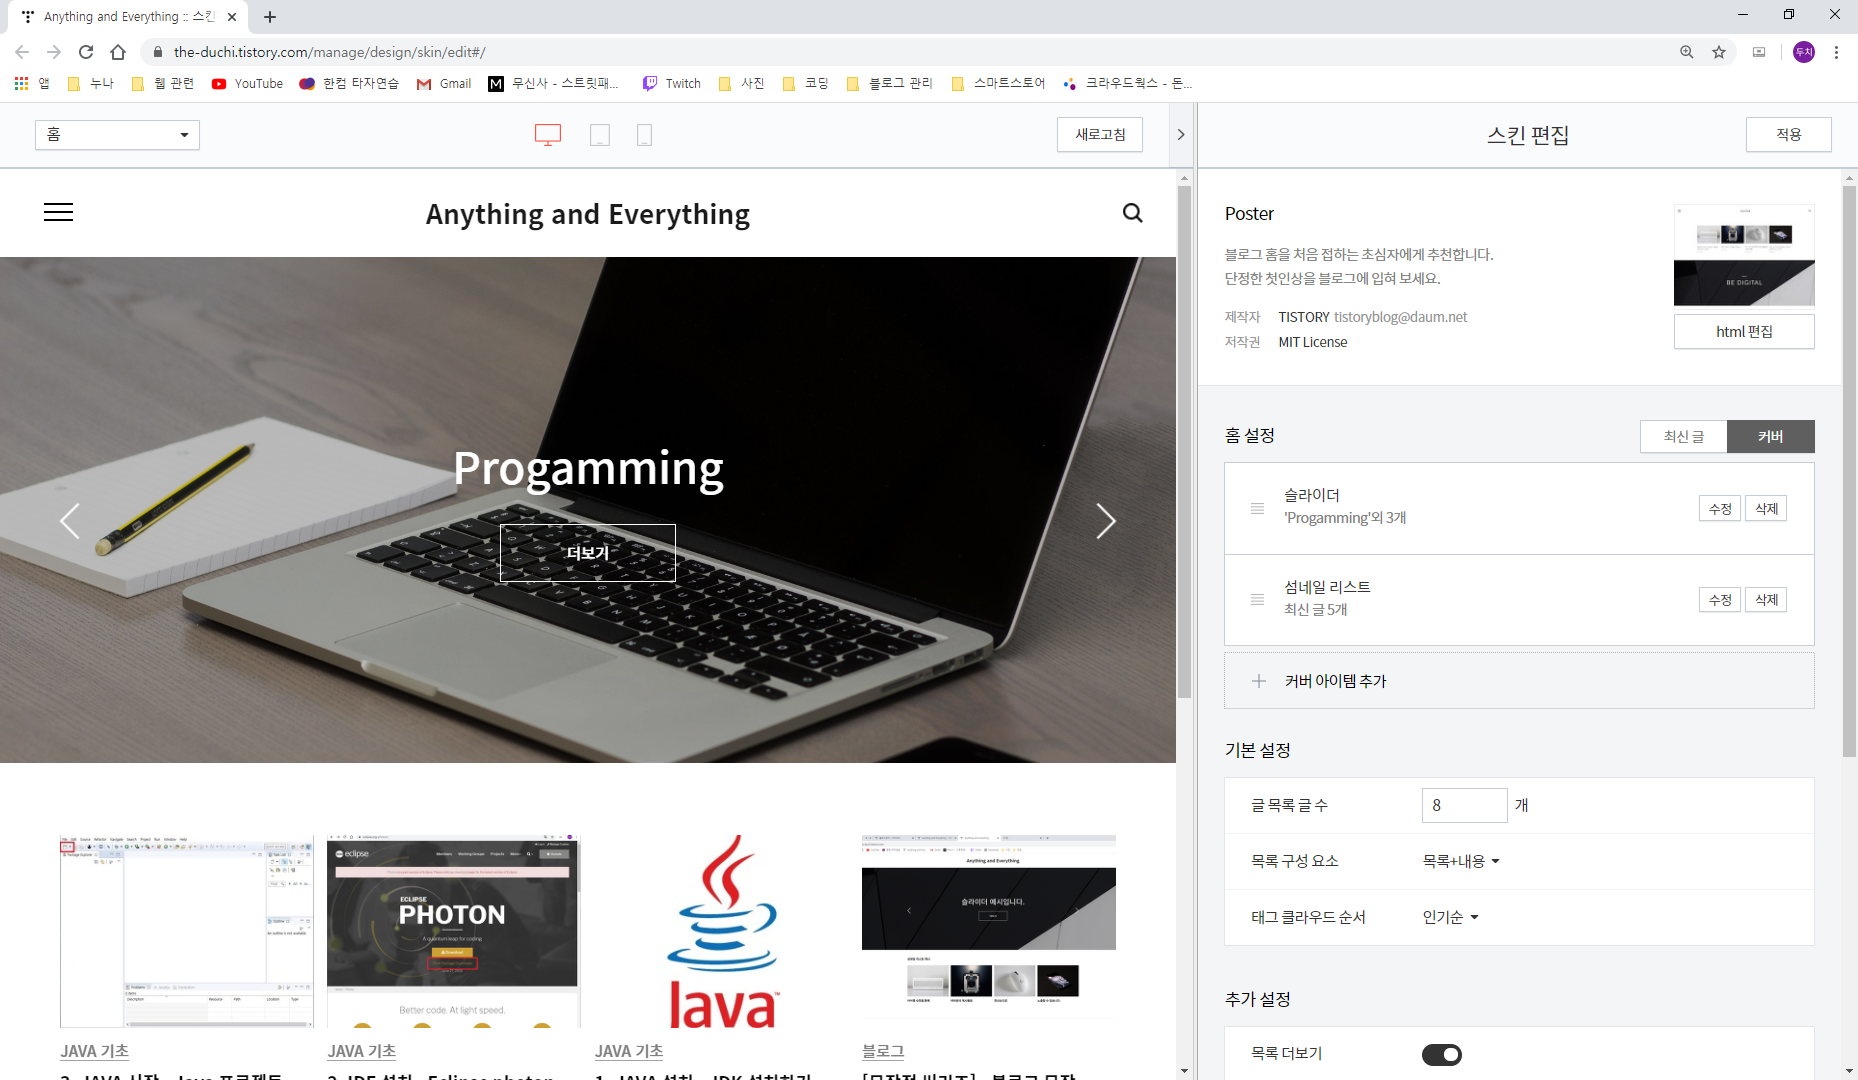Switch to tablet preview icon
Image resolution: width=1858 pixels, height=1080 pixels.
[x=600, y=135]
